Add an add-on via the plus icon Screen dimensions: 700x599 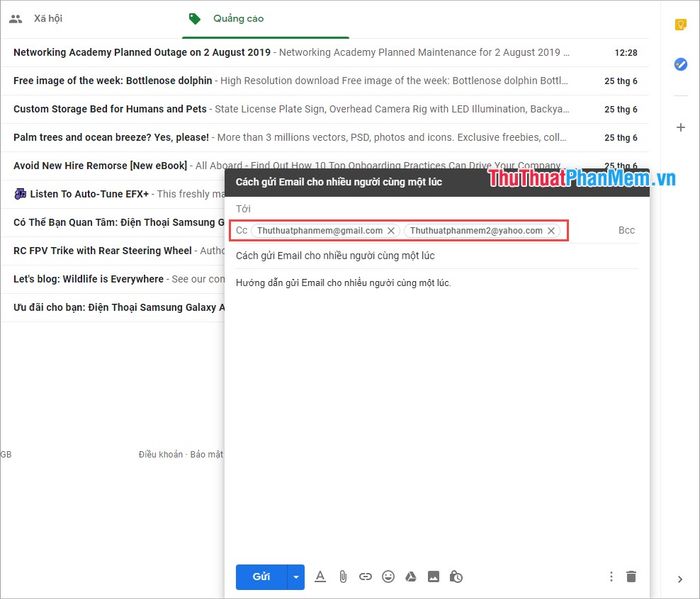point(680,128)
